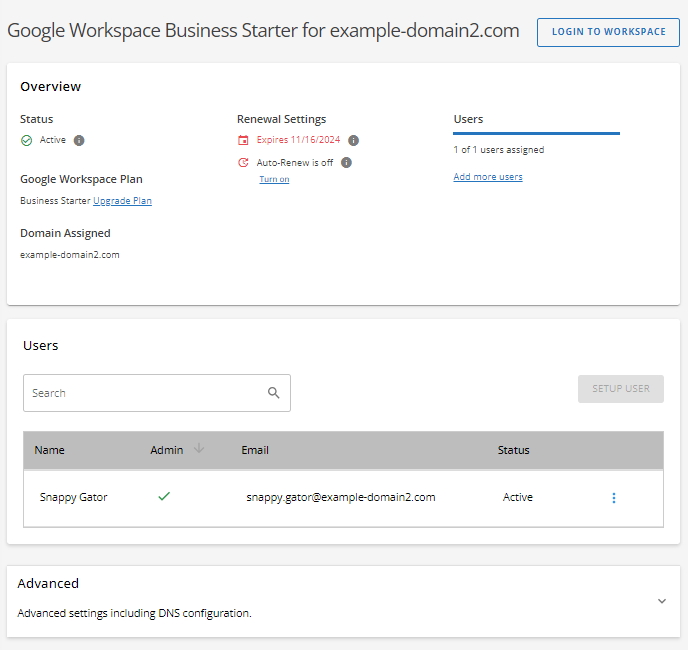Viewport: 688px width, 650px height.
Task: Click the Google Workspace Plan label
Action: pyautogui.click(x=81, y=180)
